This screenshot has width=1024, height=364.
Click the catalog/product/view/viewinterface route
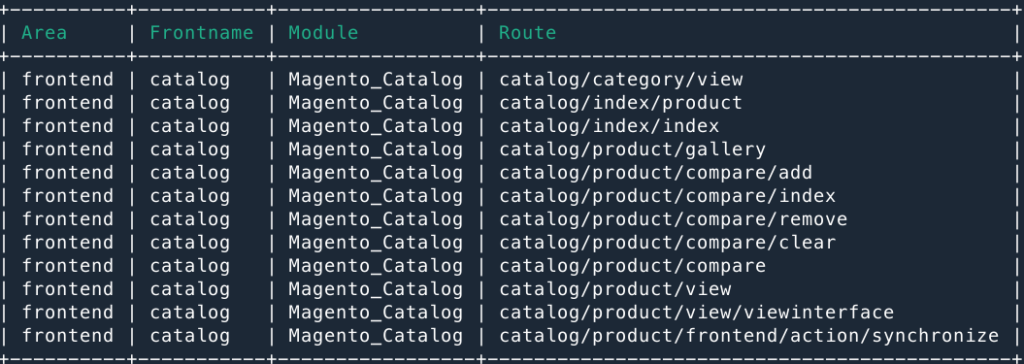(x=696, y=313)
